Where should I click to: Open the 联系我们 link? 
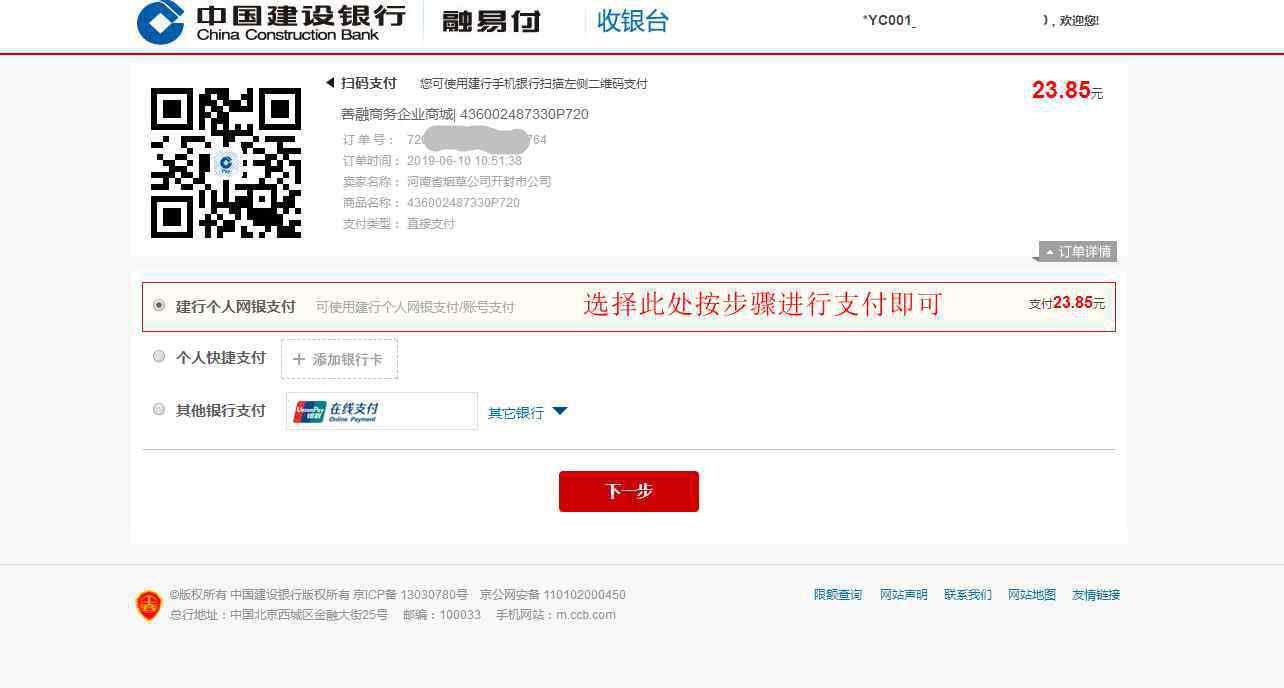[x=968, y=595]
